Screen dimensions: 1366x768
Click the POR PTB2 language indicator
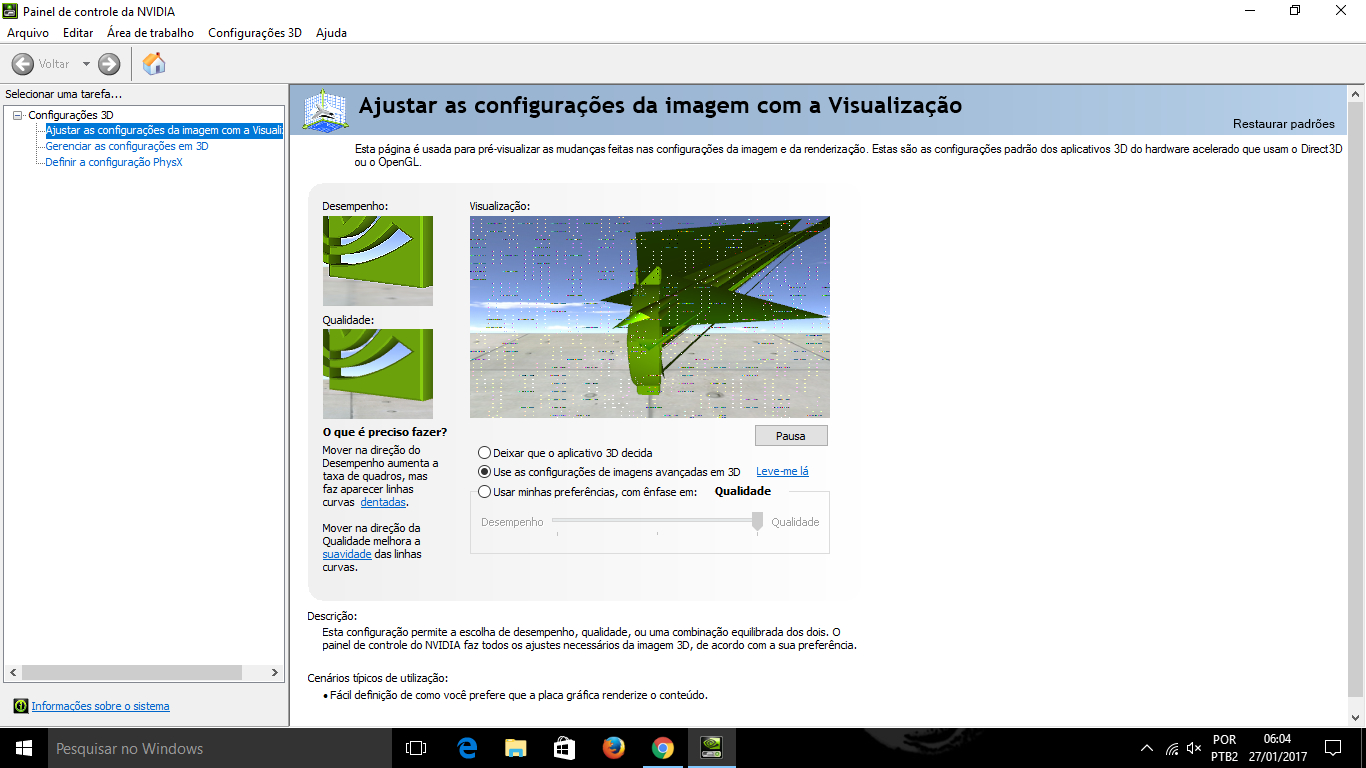(1225, 748)
